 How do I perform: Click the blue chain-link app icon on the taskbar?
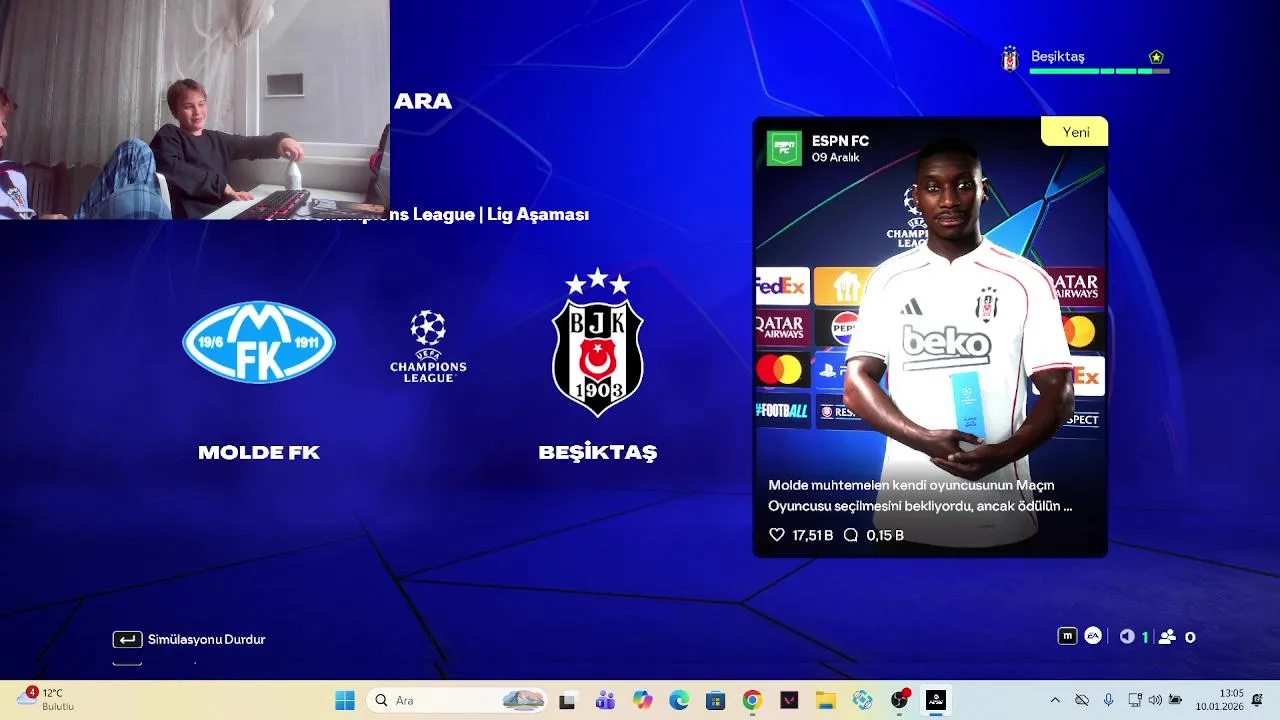[863, 700]
